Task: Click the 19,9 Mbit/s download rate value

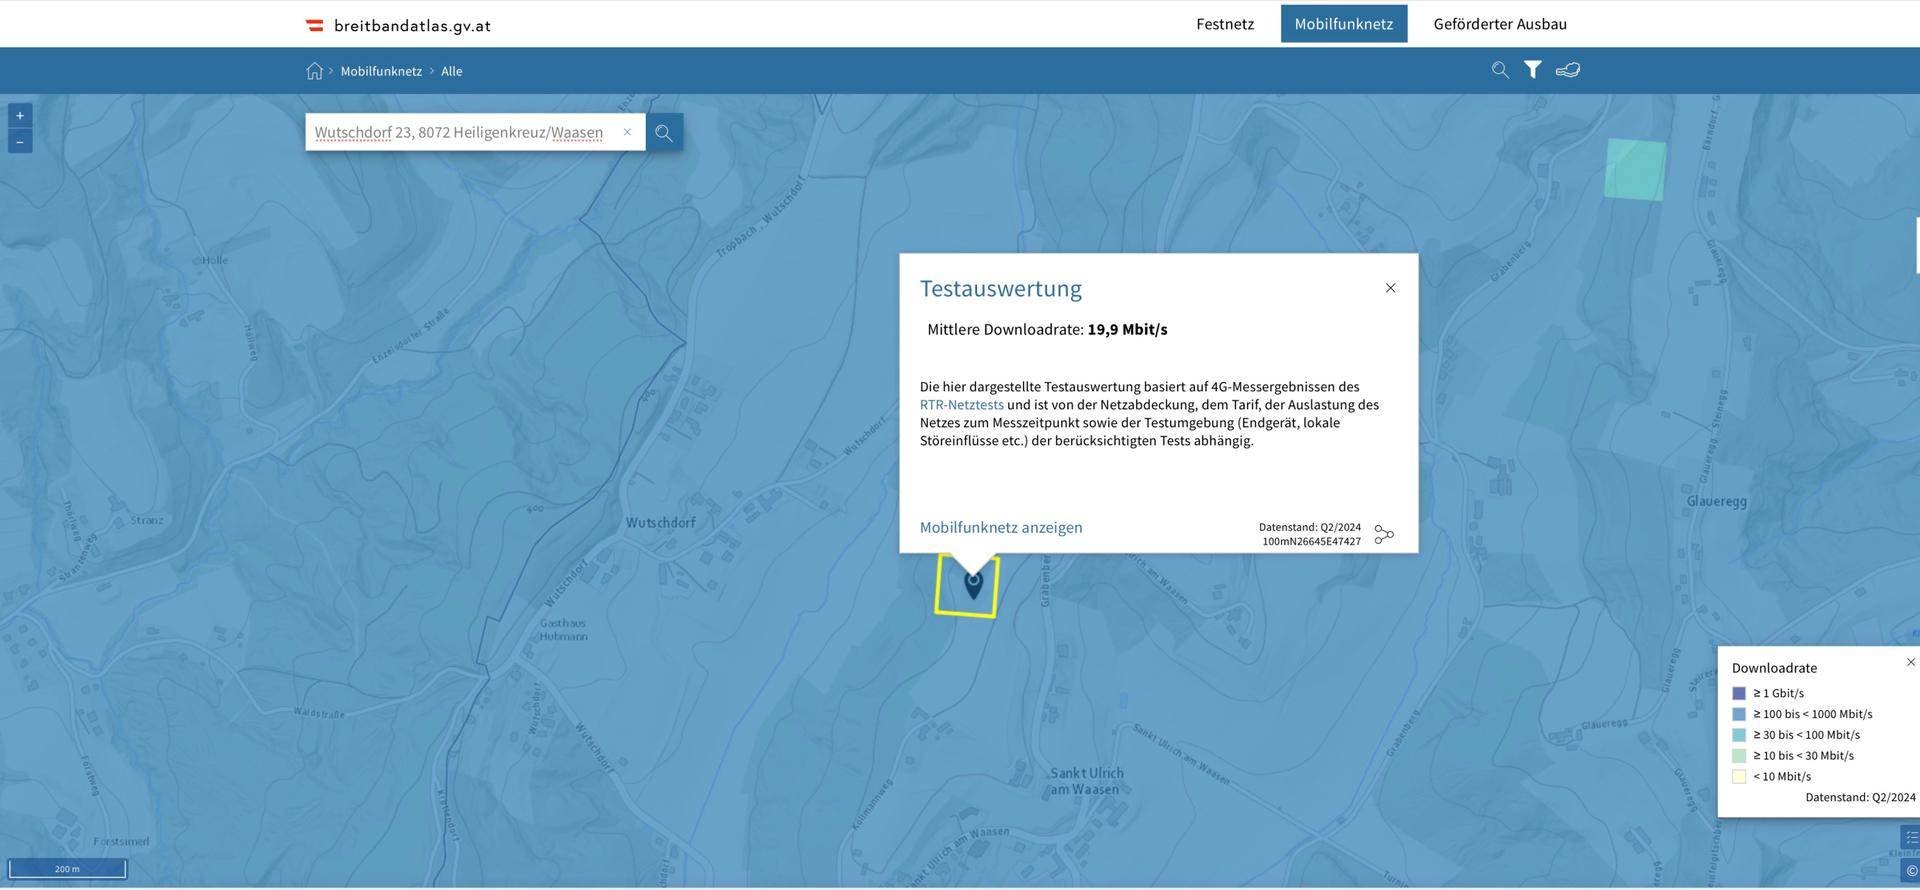Action: 1127,329
